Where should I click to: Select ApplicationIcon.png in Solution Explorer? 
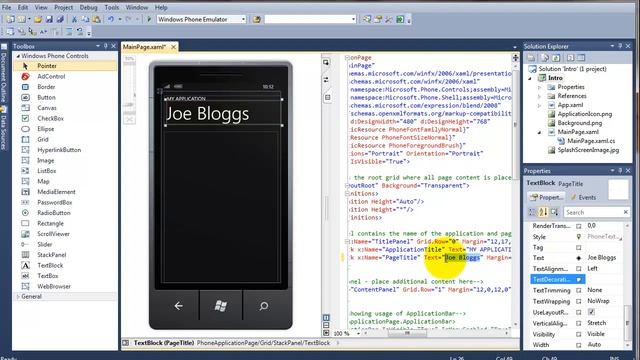coord(584,114)
